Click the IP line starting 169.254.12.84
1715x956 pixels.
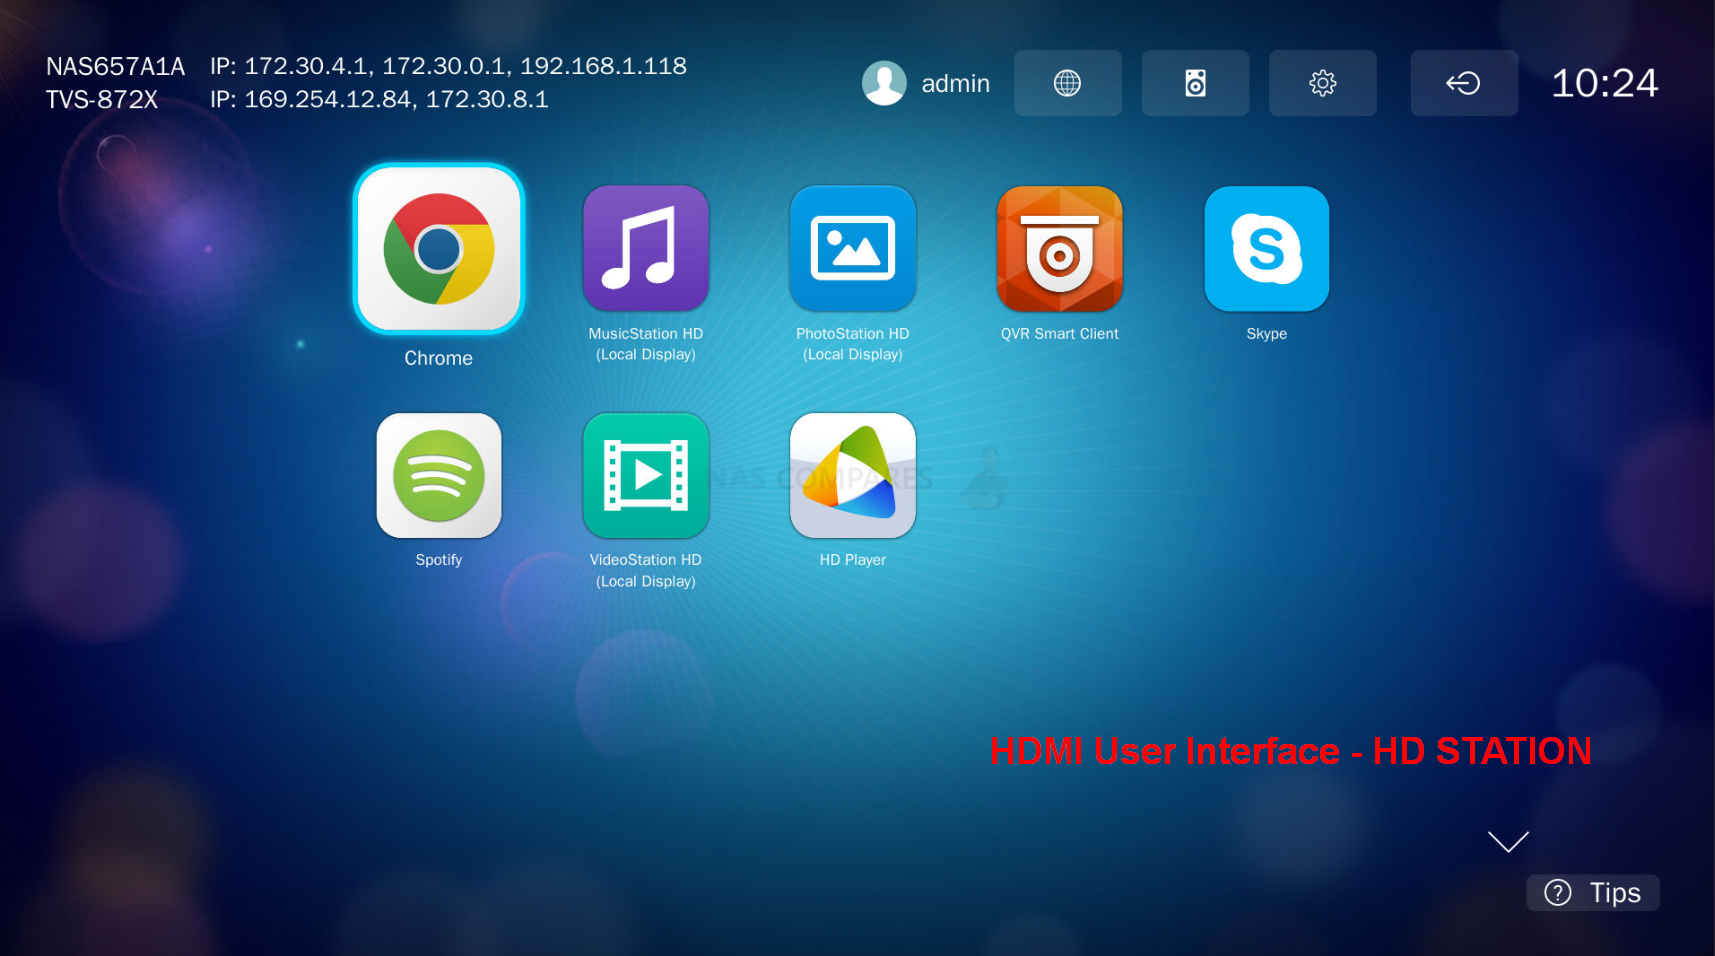click(379, 99)
